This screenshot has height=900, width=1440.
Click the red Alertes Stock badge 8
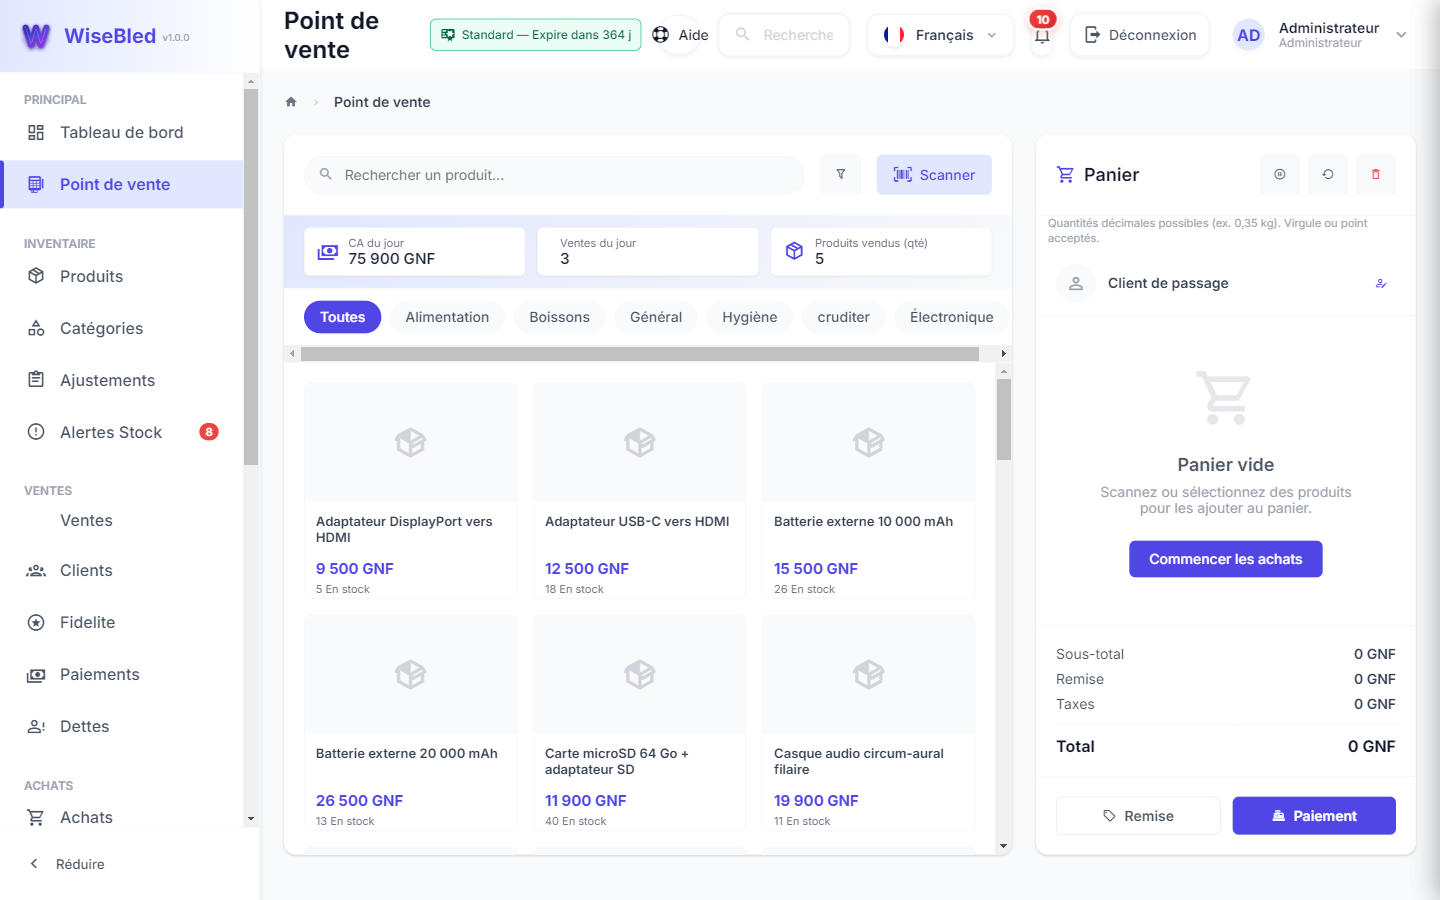pyautogui.click(x=209, y=432)
